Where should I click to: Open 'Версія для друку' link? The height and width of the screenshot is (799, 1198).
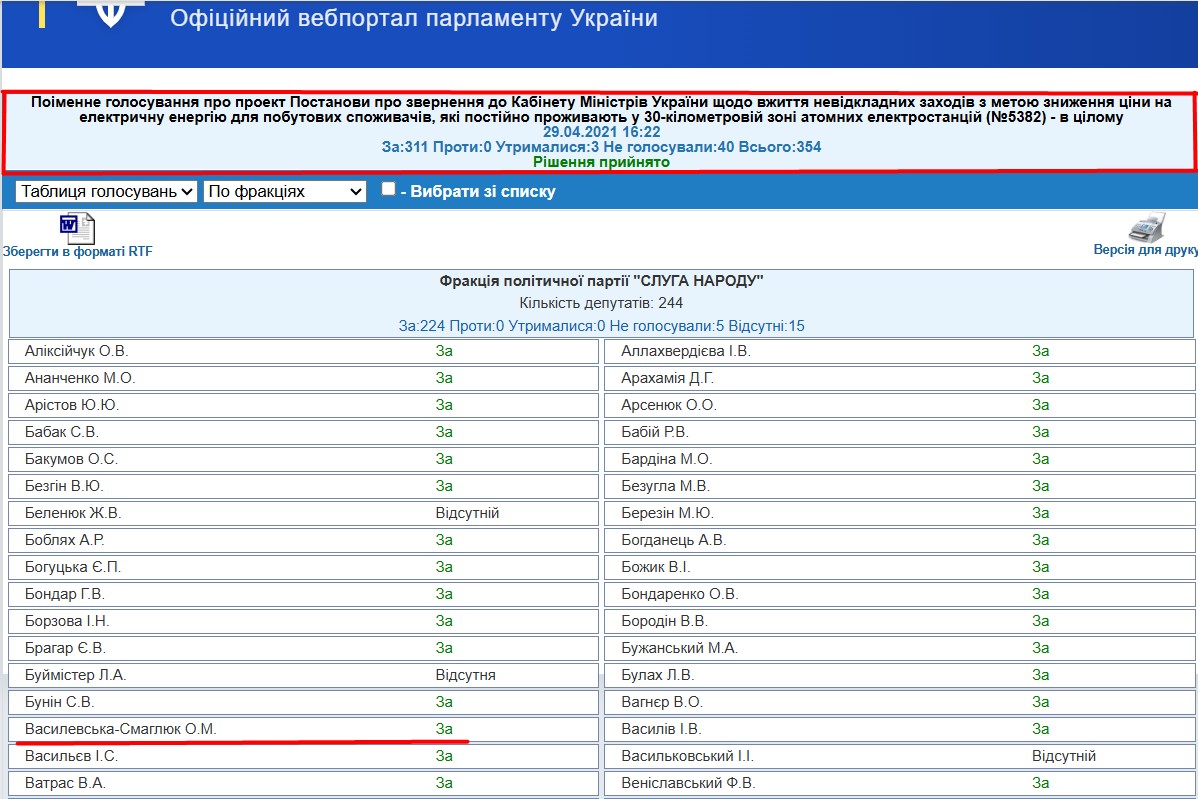1145,250
